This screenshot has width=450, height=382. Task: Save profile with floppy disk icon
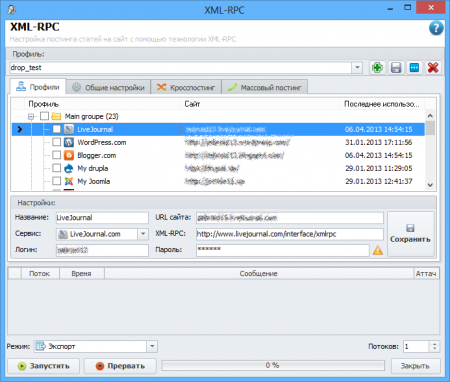pyautogui.click(x=396, y=68)
